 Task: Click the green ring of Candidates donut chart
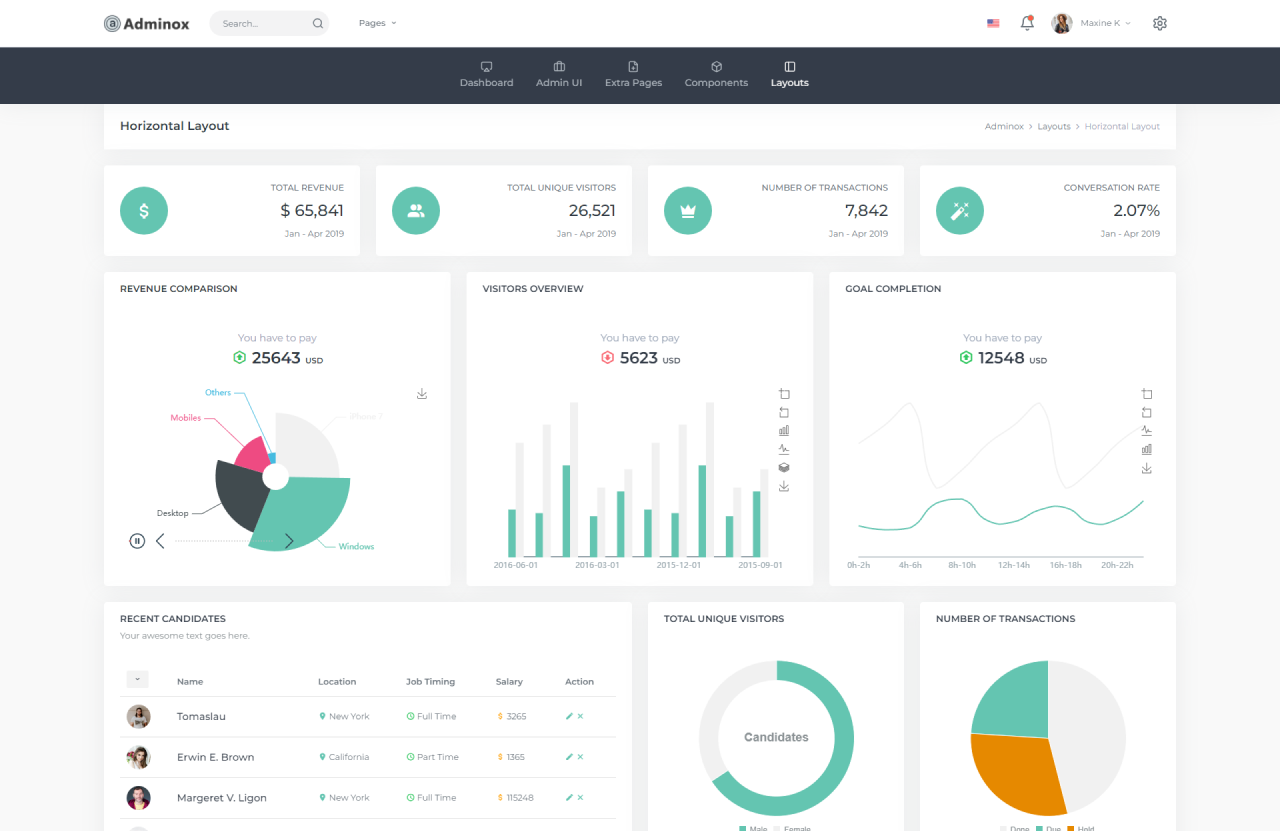842,737
